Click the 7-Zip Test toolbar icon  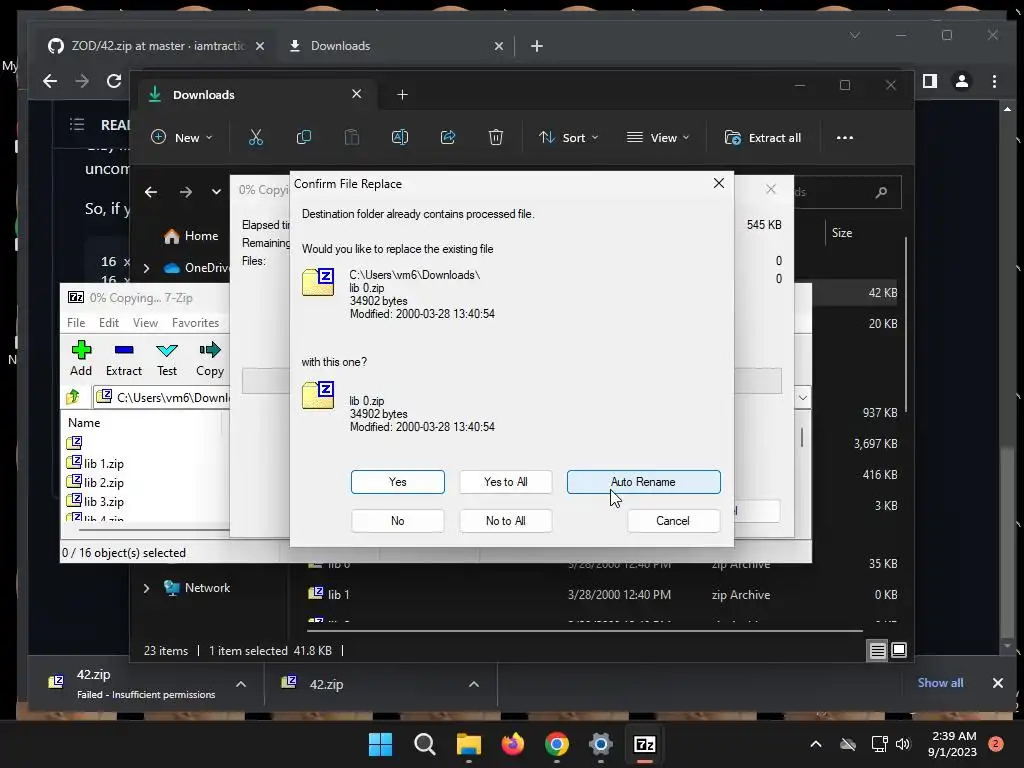(167, 359)
